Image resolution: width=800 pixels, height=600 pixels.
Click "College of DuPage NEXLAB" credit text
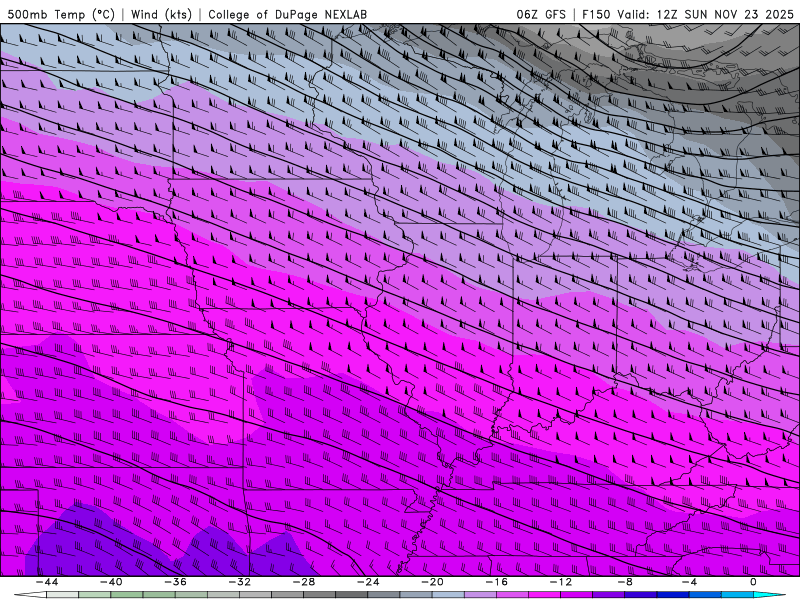288,14
